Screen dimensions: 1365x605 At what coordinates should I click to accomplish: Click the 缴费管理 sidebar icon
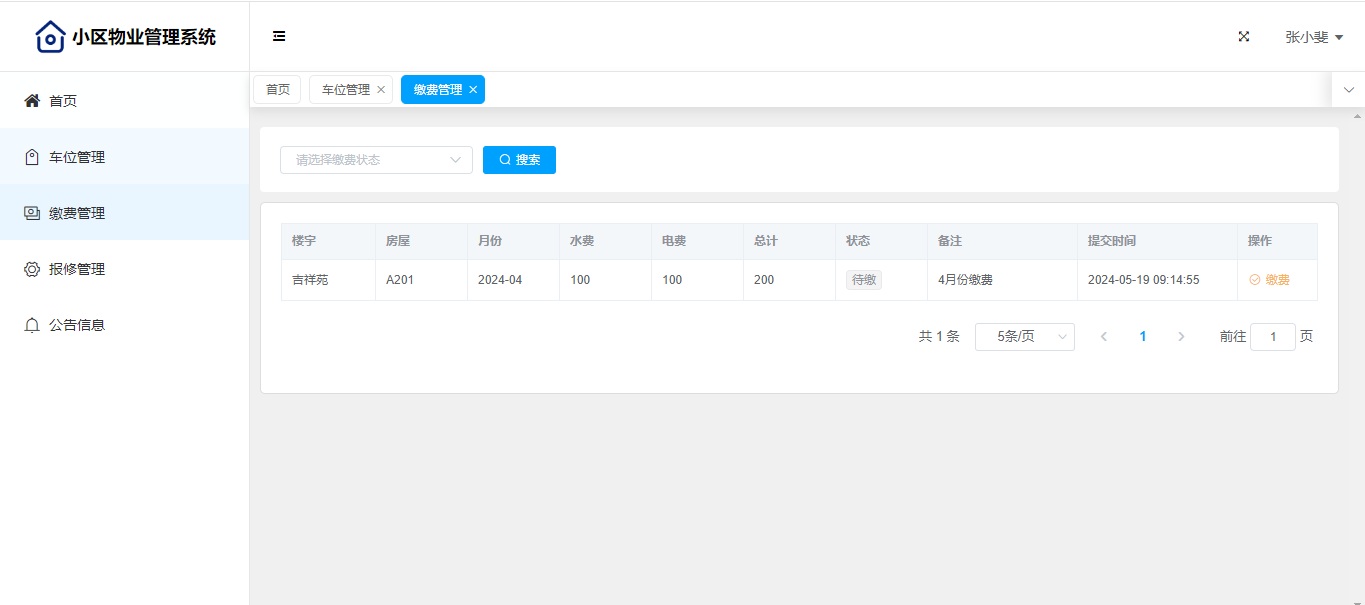point(32,213)
